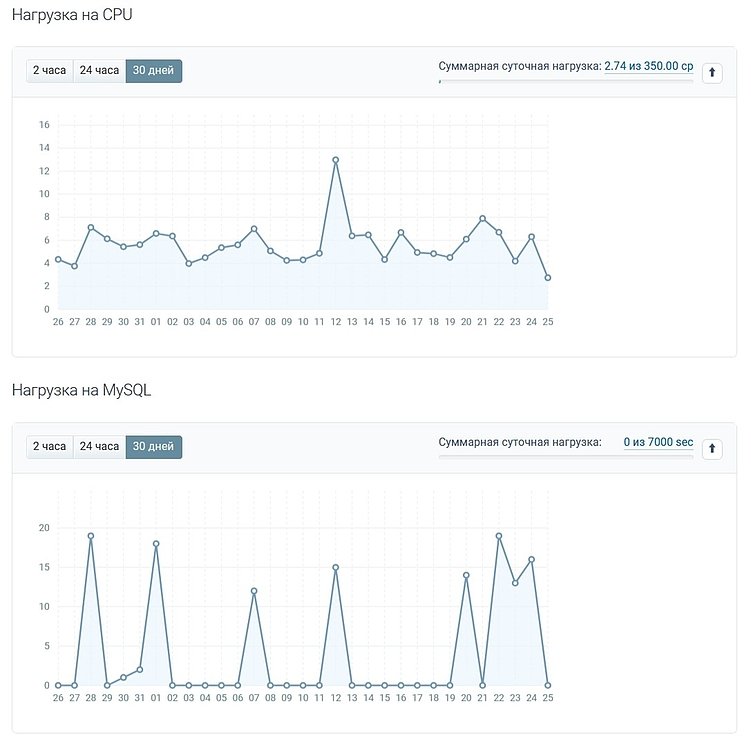Click the MySQL chart point on day 01
This screenshot has width=751, height=739.
click(x=156, y=544)
